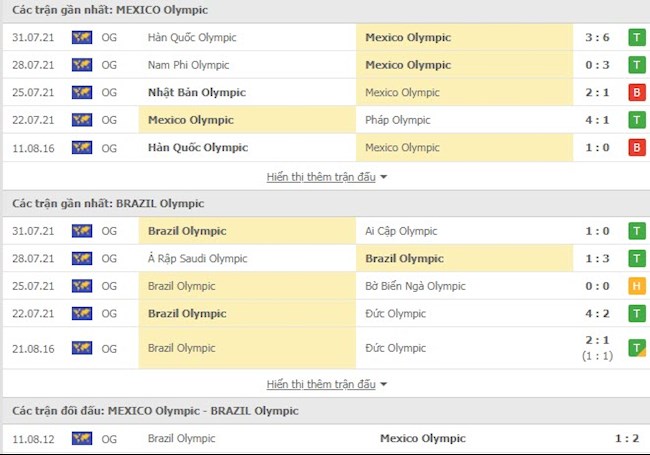Open the Mexico Olympic team in the head-to-head row
The image size is (650, 455).
click(x=423, y=438)
